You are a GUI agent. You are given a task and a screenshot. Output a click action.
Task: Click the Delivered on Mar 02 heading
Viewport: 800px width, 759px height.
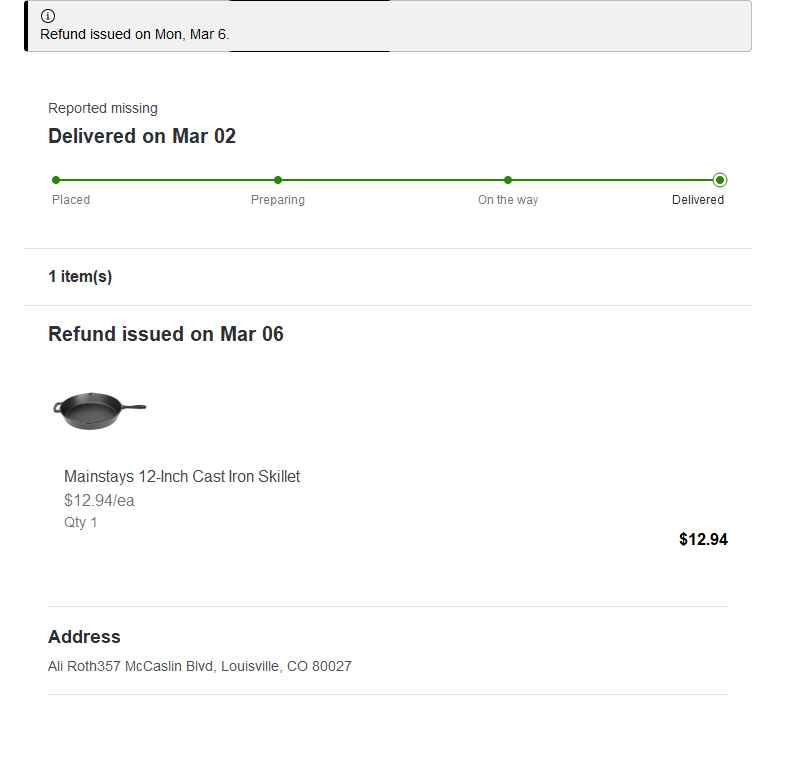tap(142, 136)
